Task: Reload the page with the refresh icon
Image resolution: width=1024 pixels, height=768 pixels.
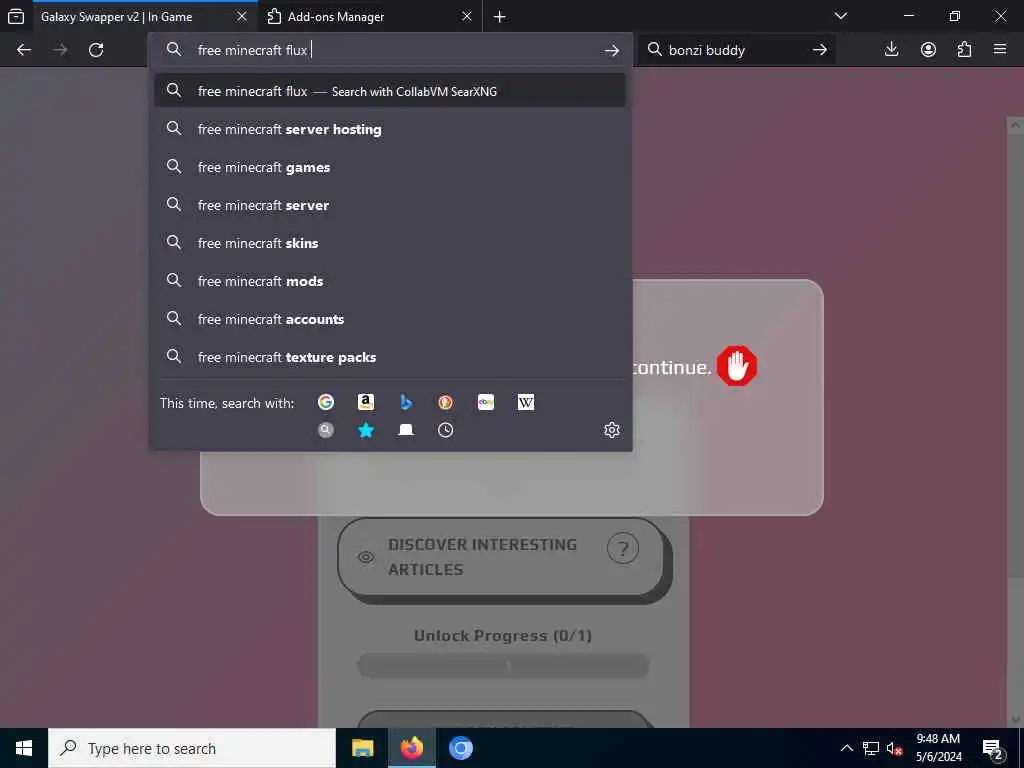Action: [x=96, y=50]
